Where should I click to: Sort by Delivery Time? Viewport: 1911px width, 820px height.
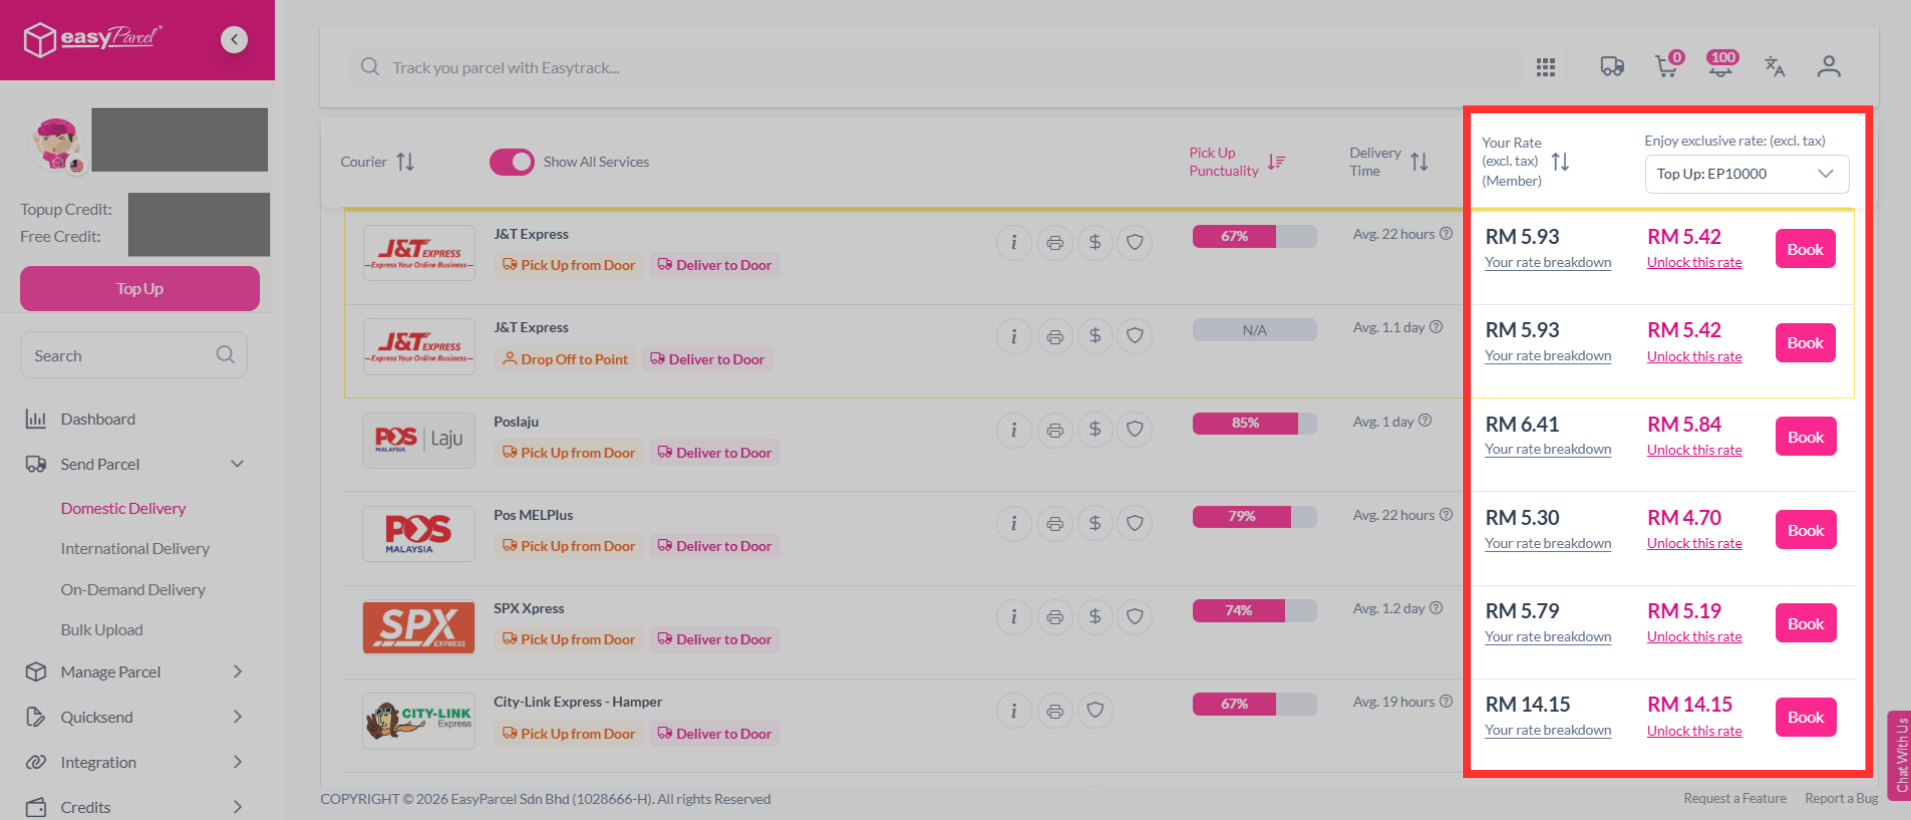tap(1419, 162)
